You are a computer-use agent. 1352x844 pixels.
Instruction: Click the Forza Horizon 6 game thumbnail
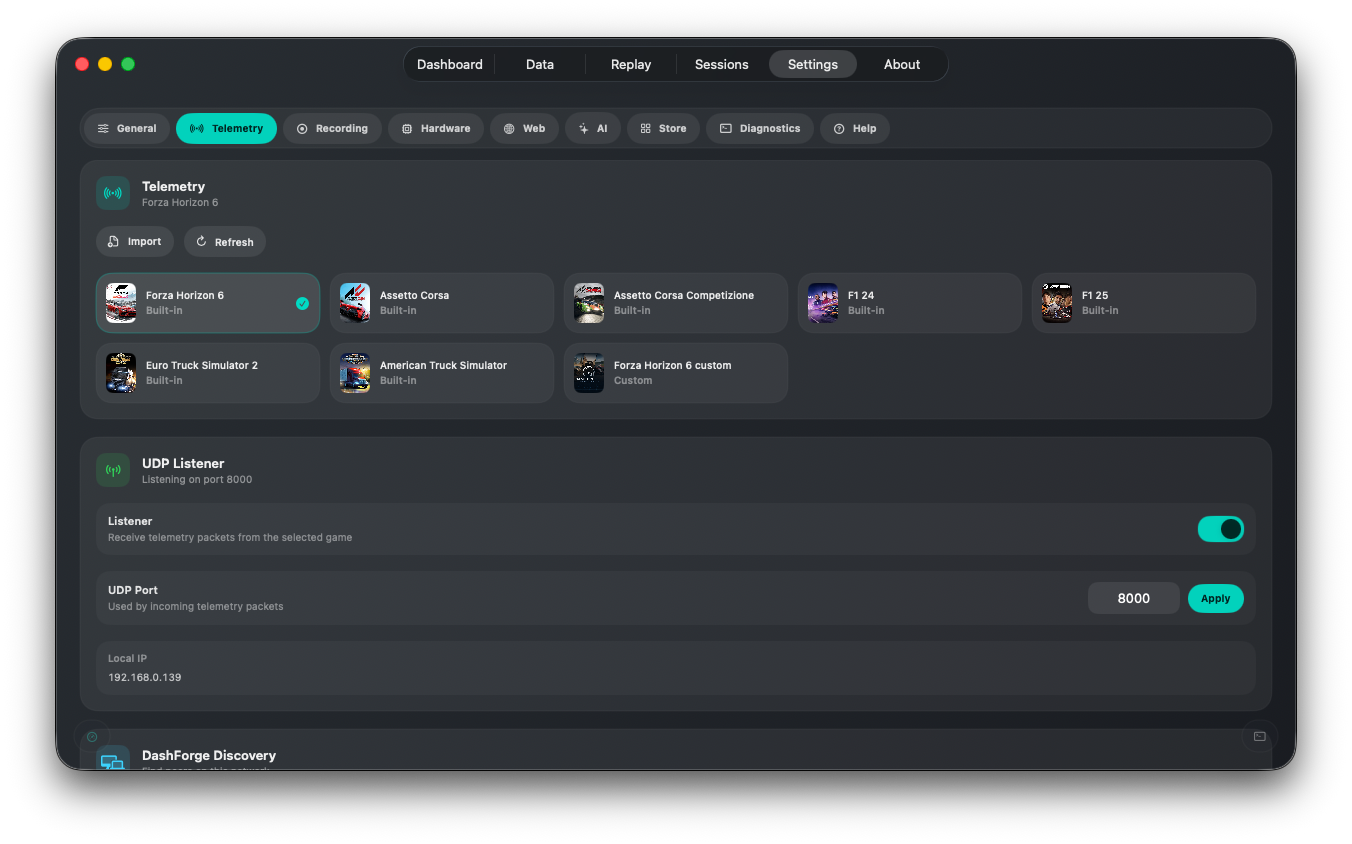click(x=121, y=303)
